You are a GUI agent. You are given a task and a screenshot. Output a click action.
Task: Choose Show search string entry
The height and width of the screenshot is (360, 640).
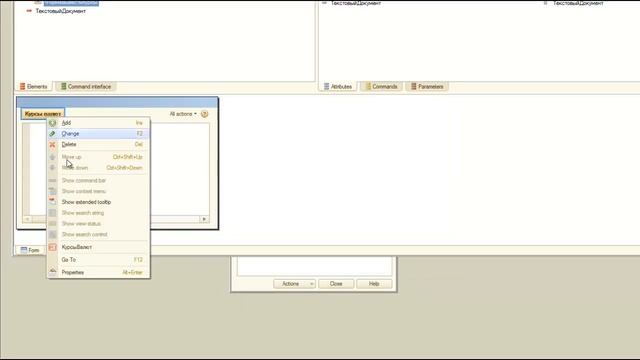(98, 213)
